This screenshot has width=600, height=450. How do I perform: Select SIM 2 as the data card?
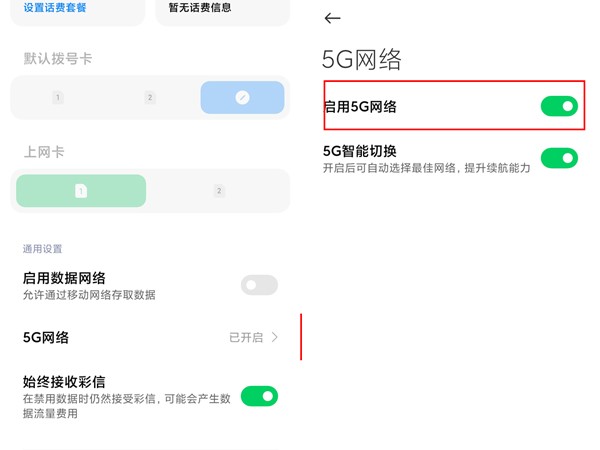(x=219, y=190)
